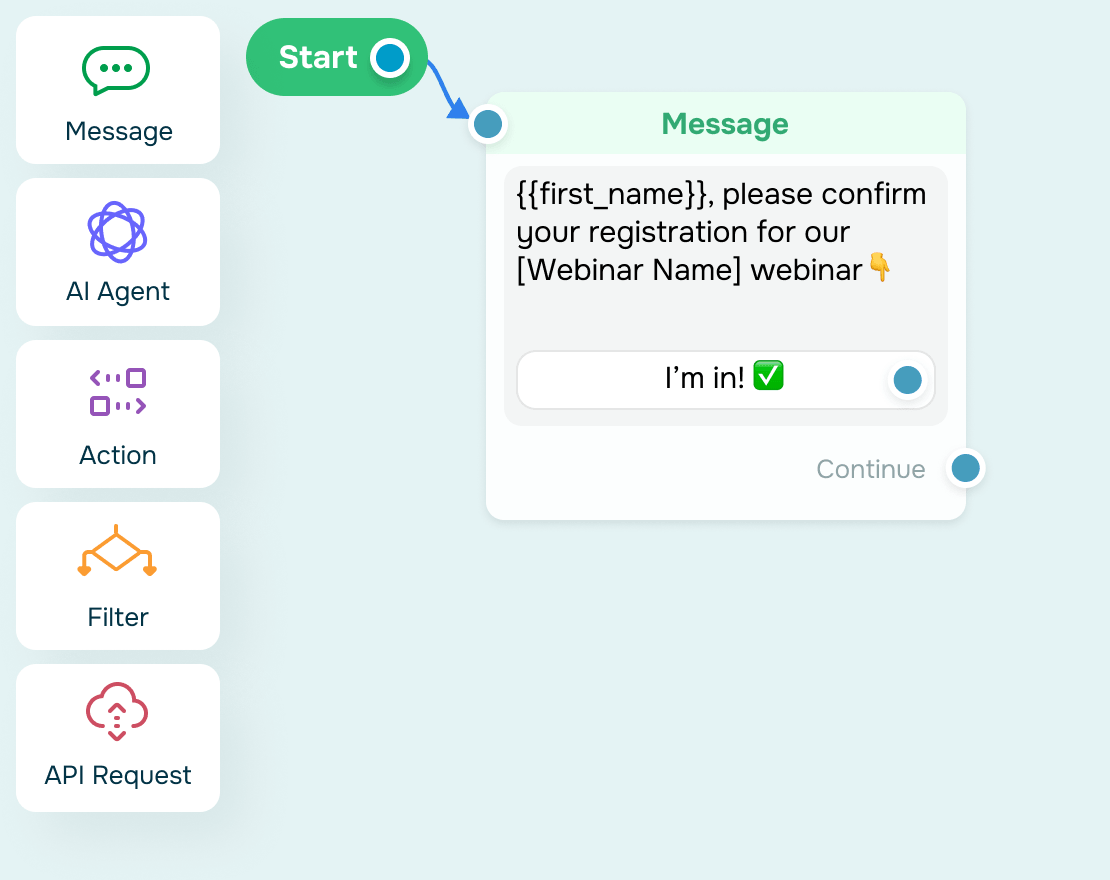This screenshot has width=1110, height=880.
Task: Choose the Filter block label
Action: pos(118,617)
